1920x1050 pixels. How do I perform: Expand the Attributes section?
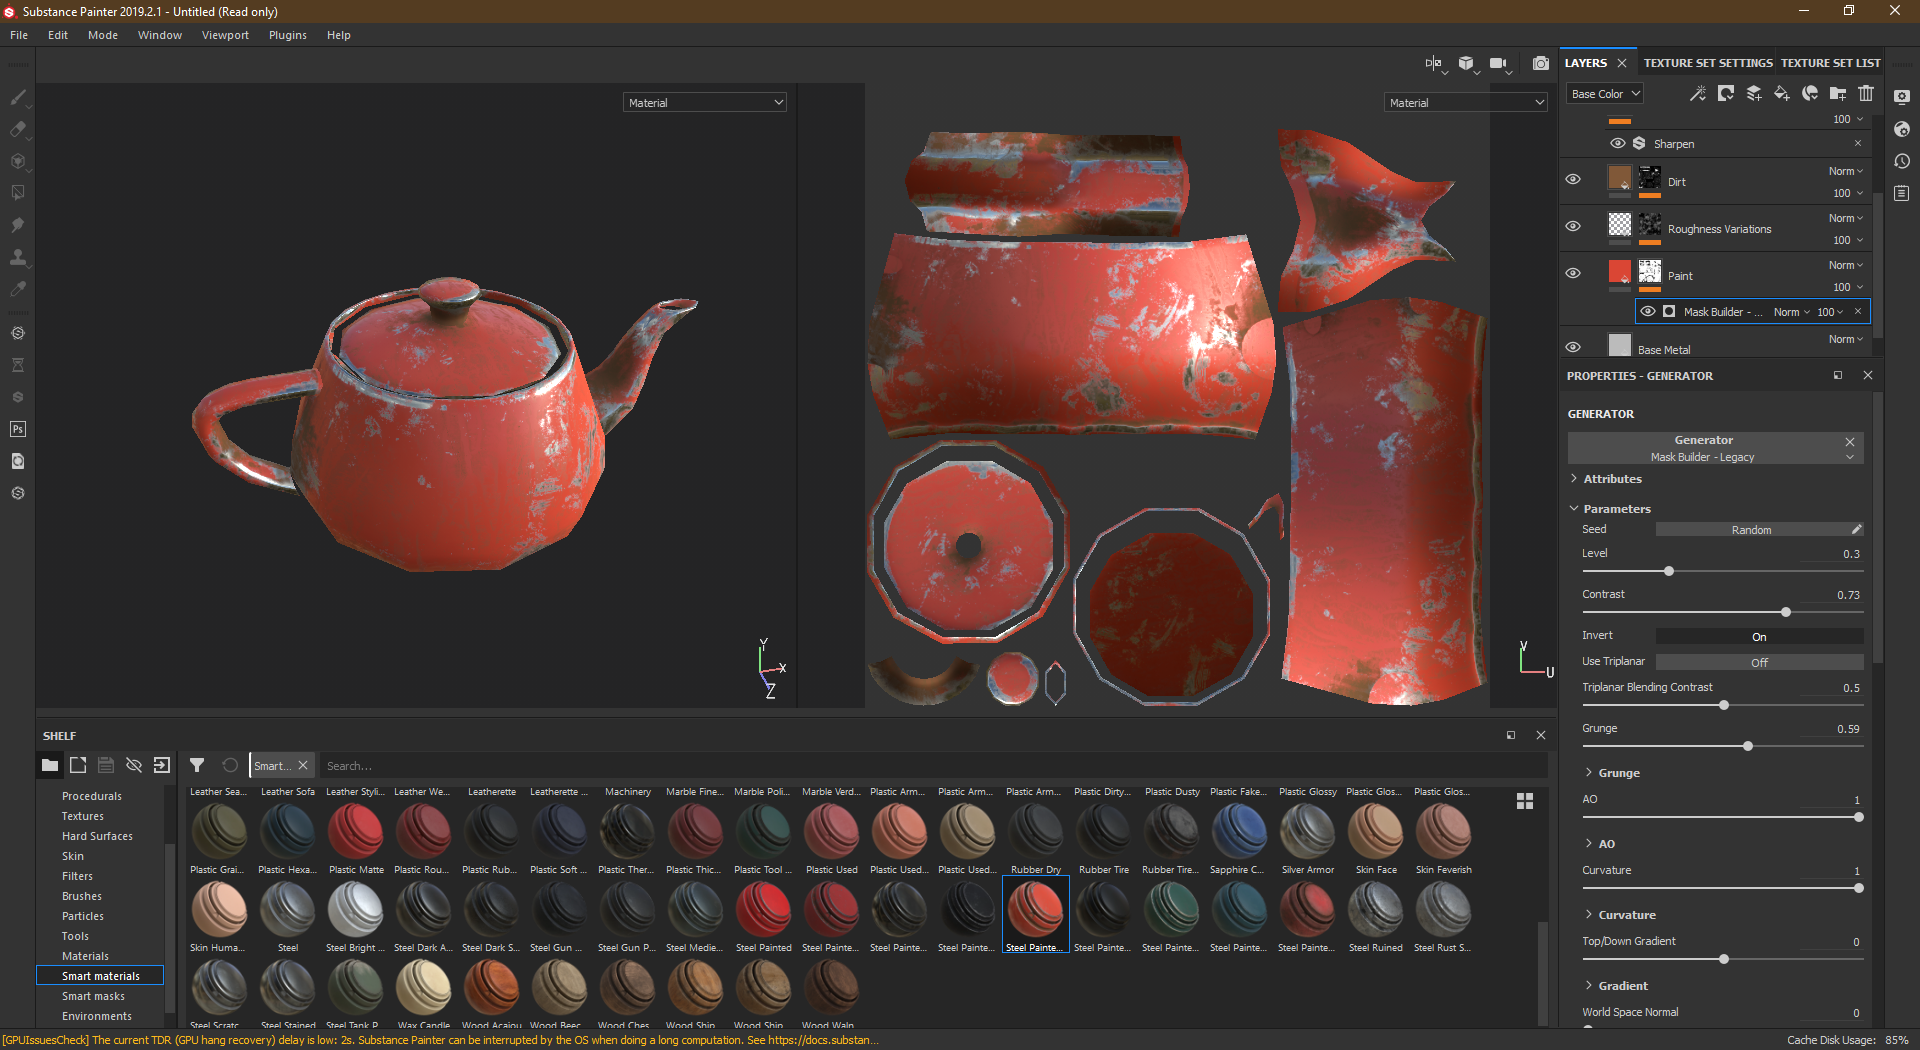pos(1612,479)
